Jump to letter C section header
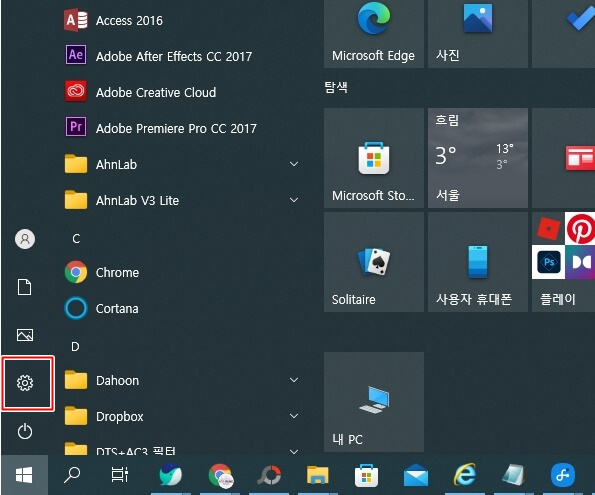 pyautogui.click(x=76, y=238)
